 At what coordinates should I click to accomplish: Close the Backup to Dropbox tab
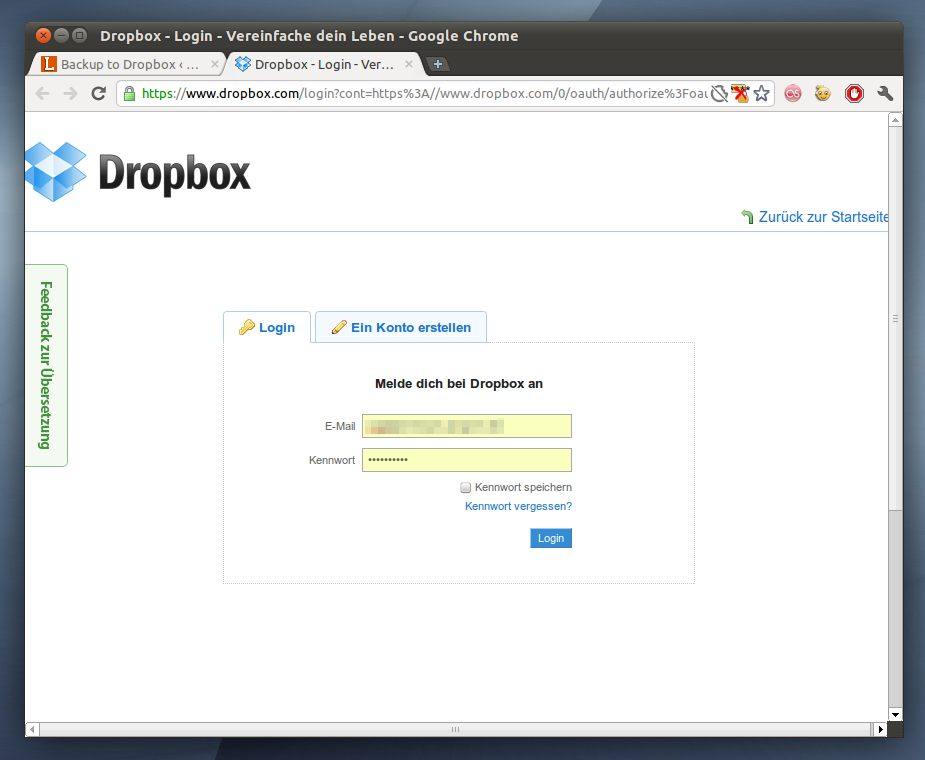coord(214,64)
